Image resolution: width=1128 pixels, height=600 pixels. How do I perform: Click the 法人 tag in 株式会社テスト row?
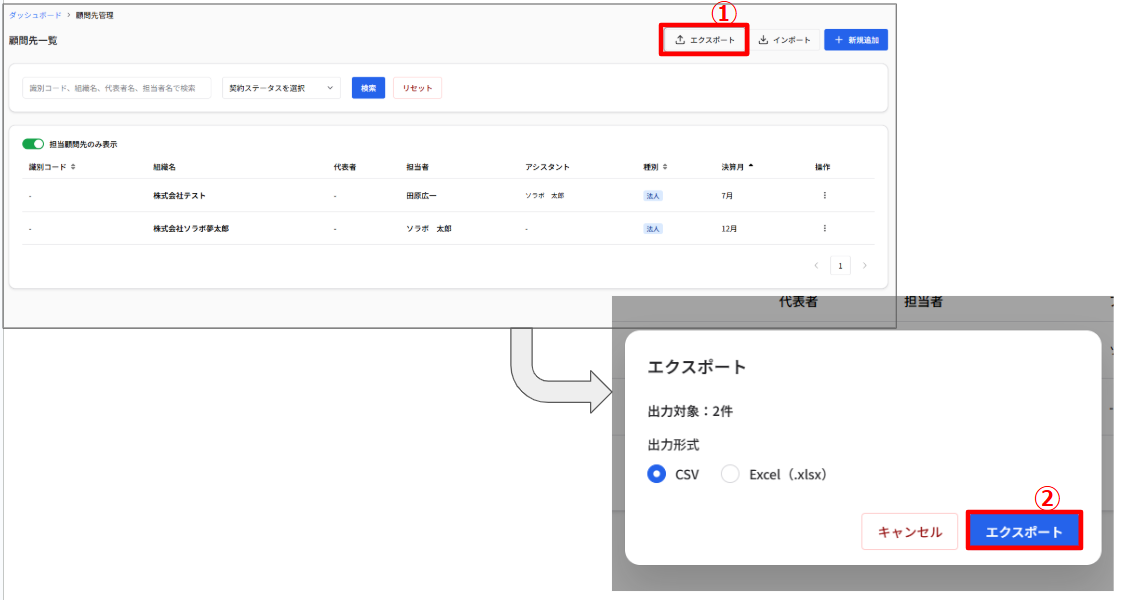click(x=652, y=196)
